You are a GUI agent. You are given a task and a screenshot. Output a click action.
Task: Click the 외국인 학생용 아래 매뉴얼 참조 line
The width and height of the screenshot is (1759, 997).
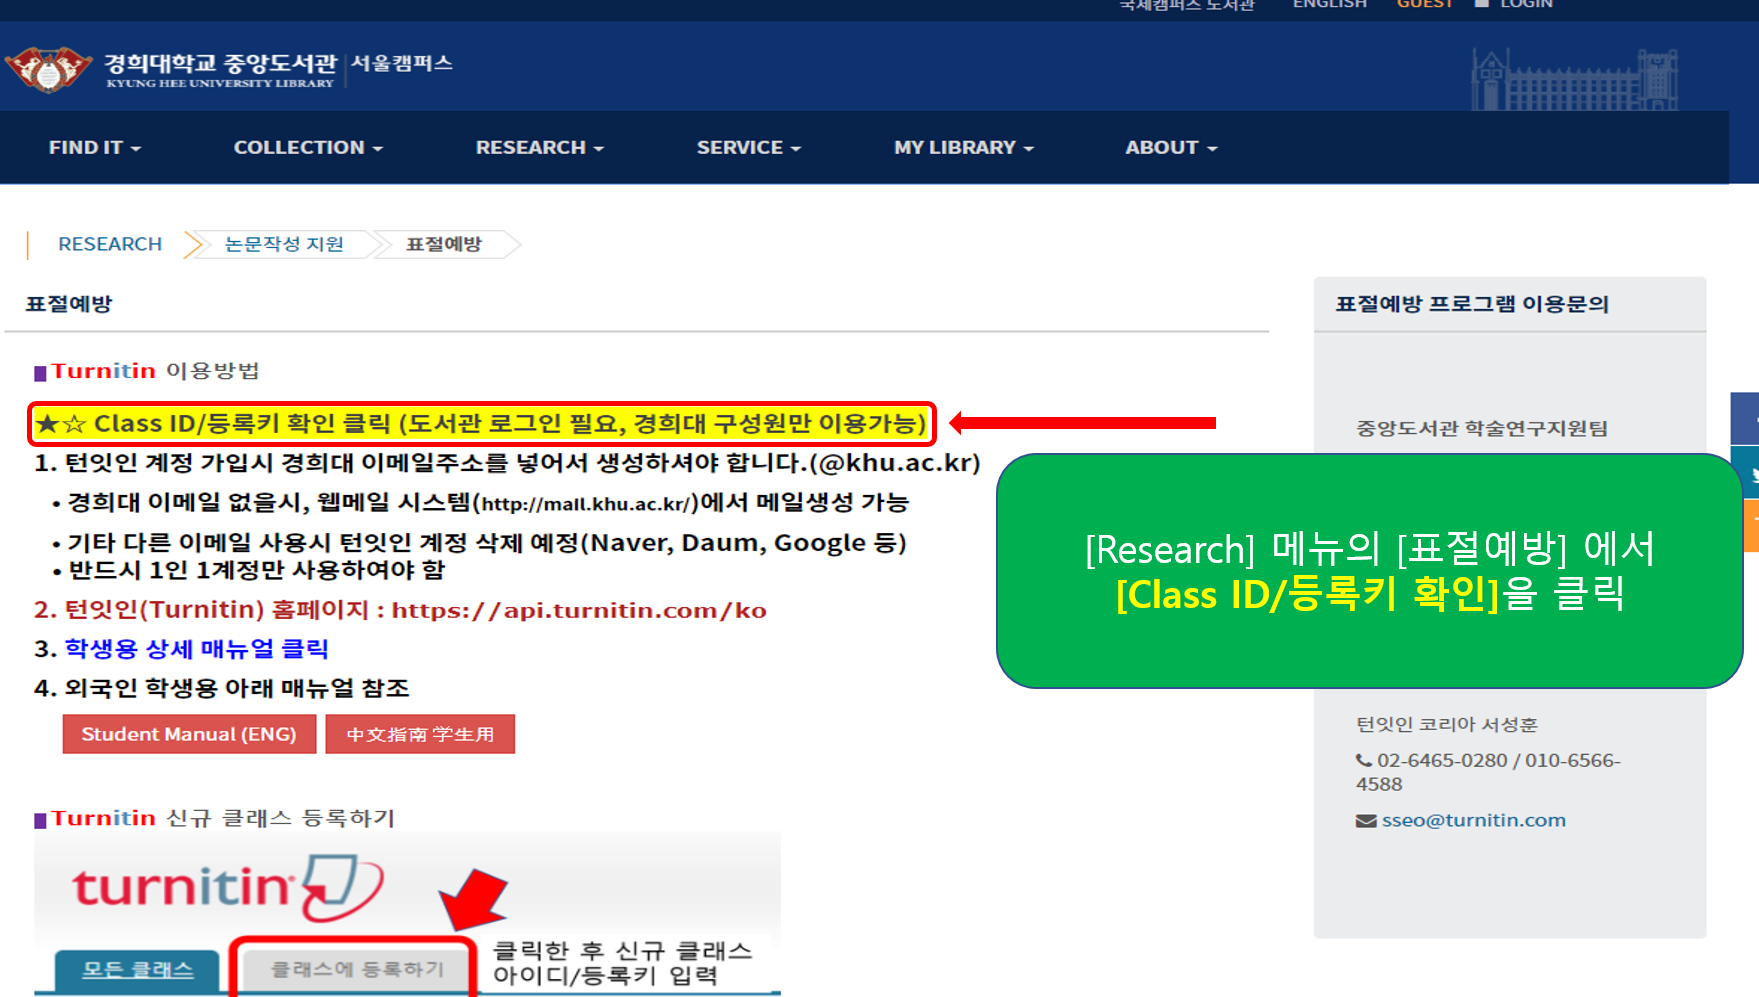[222, 689]
